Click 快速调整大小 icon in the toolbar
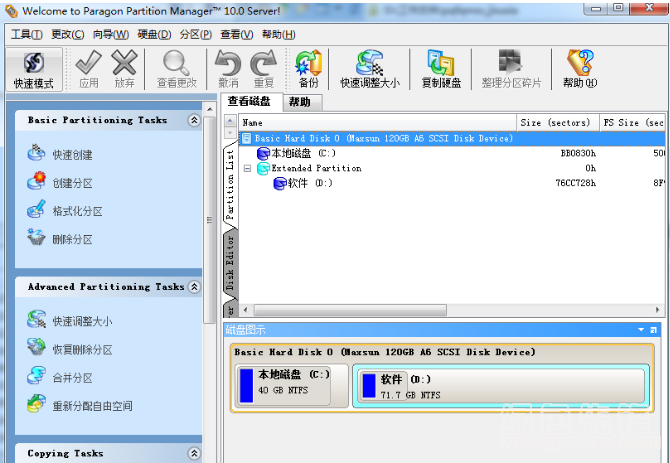 [x=370, y=62]
